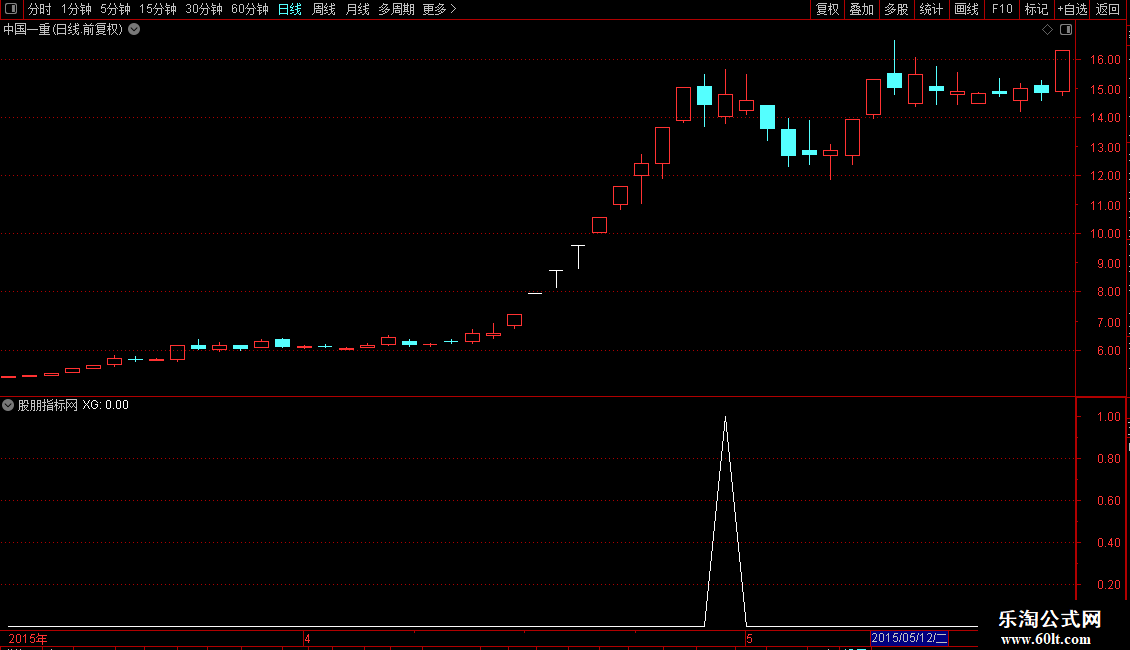Select the 15分钟 period tab

click(x=158, y=9)
